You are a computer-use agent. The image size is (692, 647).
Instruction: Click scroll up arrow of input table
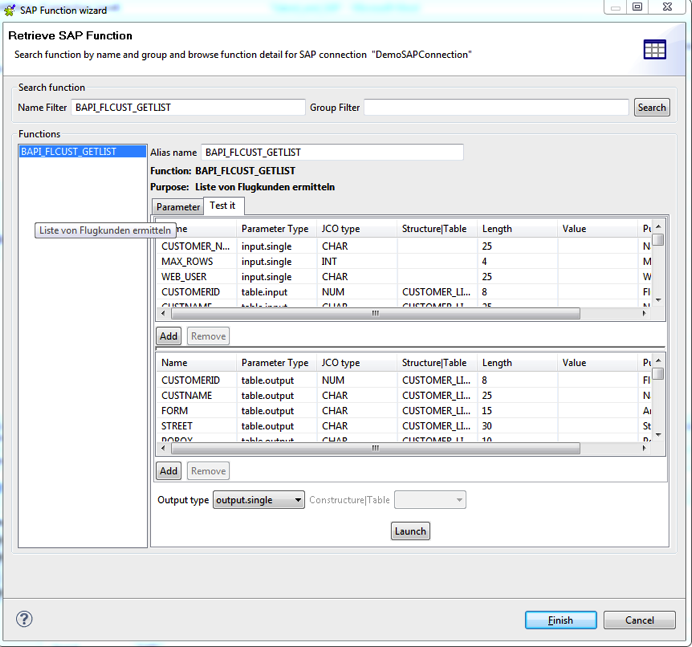pyautogui.click(x=658, y=226)
